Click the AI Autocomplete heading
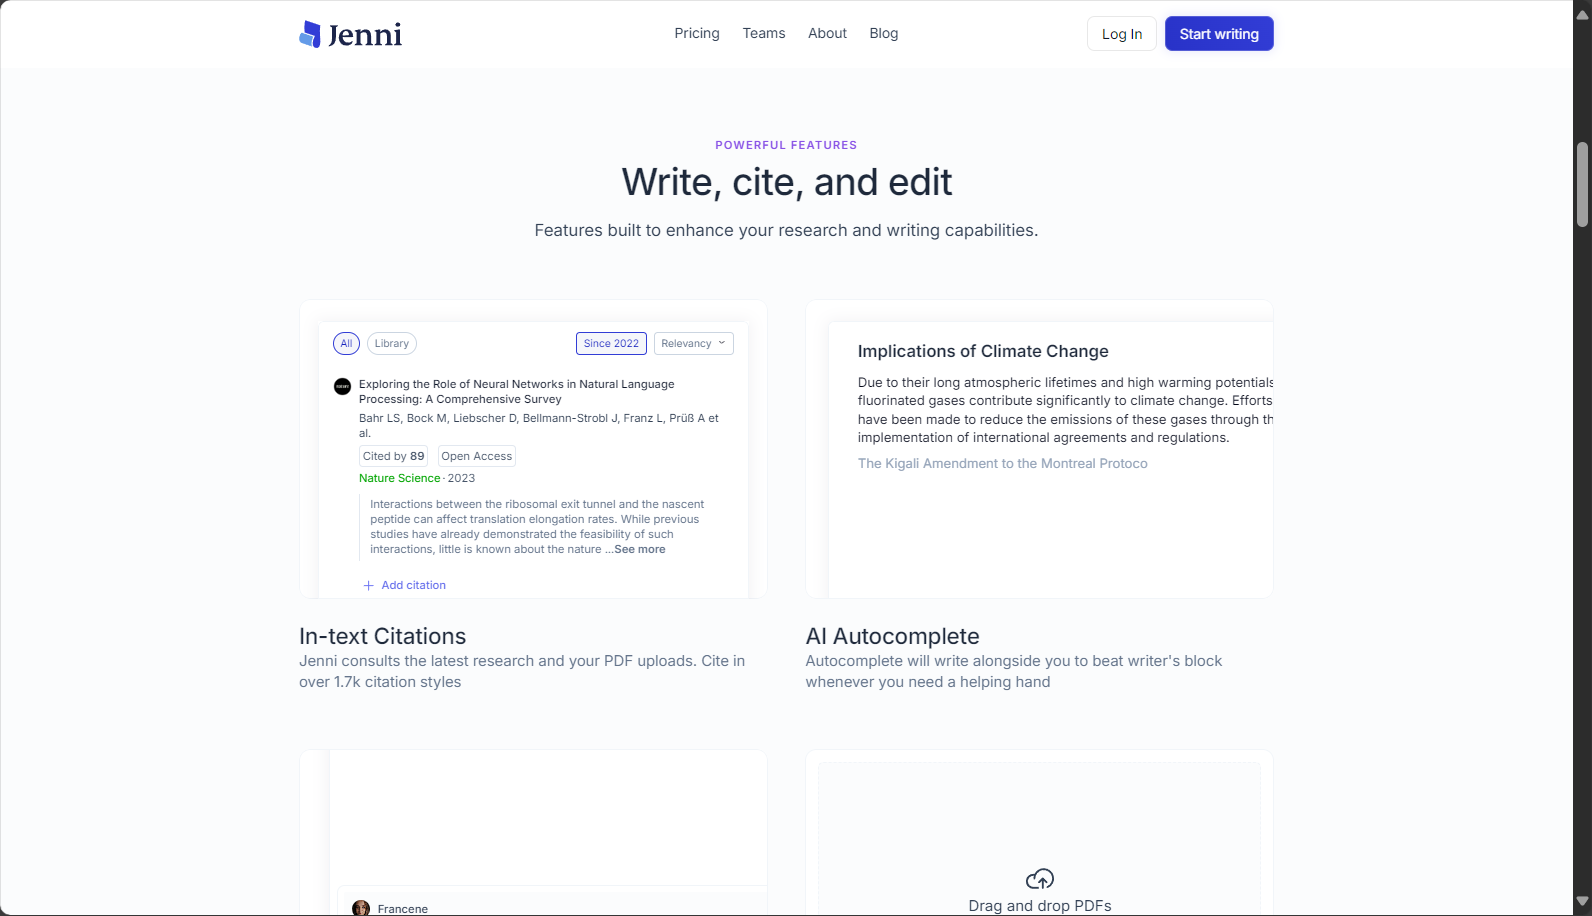This screenshot has width=1592, height=916. [893, 636]
